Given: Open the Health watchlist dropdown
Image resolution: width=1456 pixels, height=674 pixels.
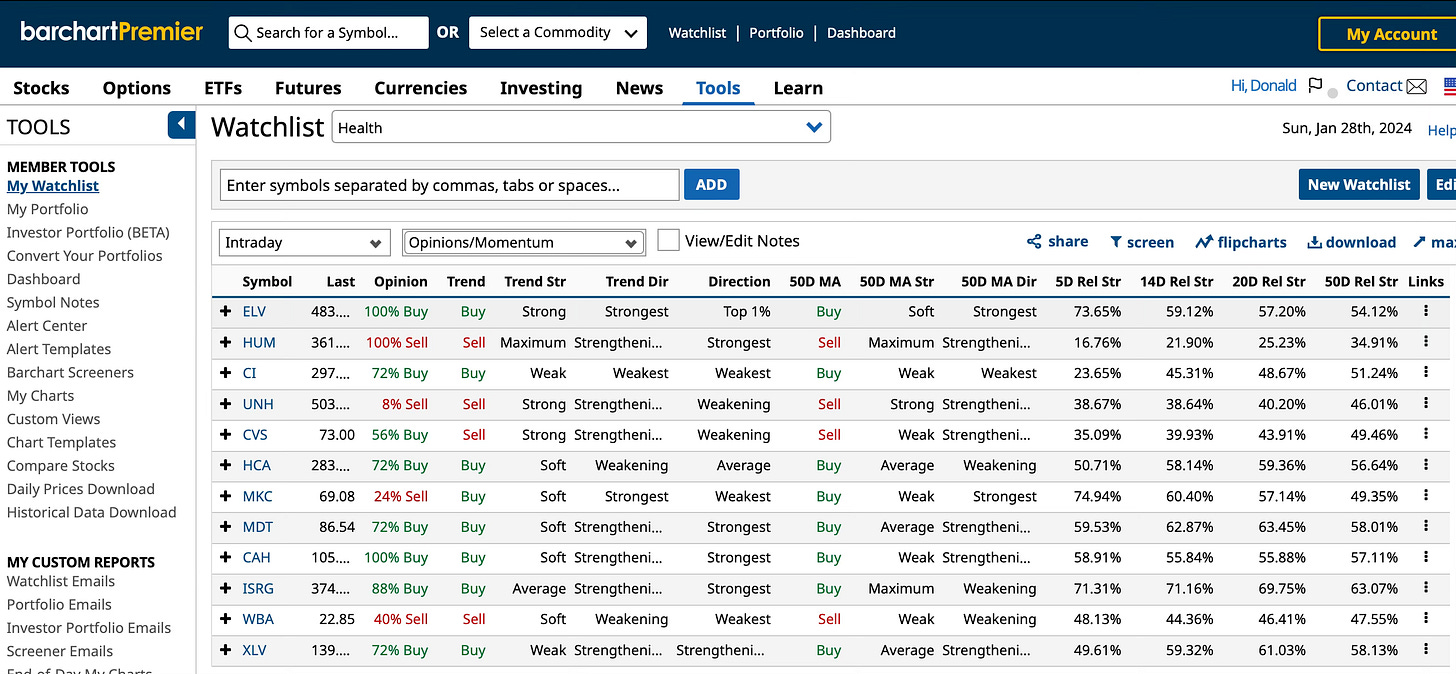Looking at the screenshot, I should (581, 127).
